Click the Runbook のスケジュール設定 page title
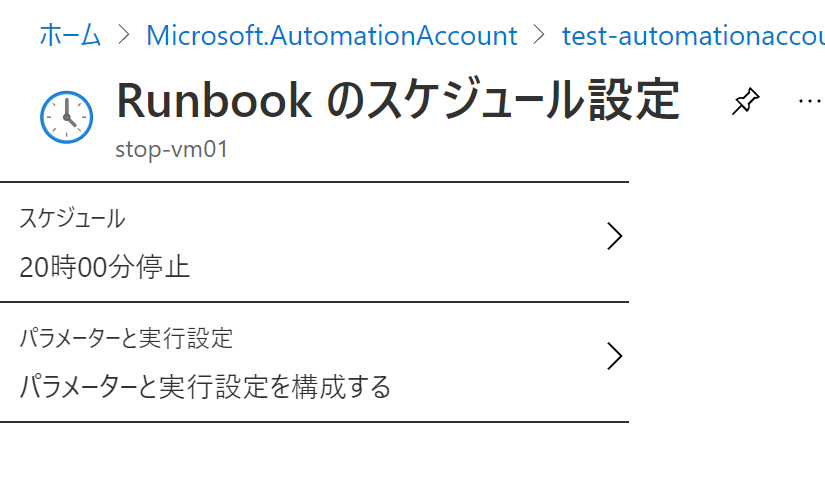825x480 pixels. click(398, 100)
